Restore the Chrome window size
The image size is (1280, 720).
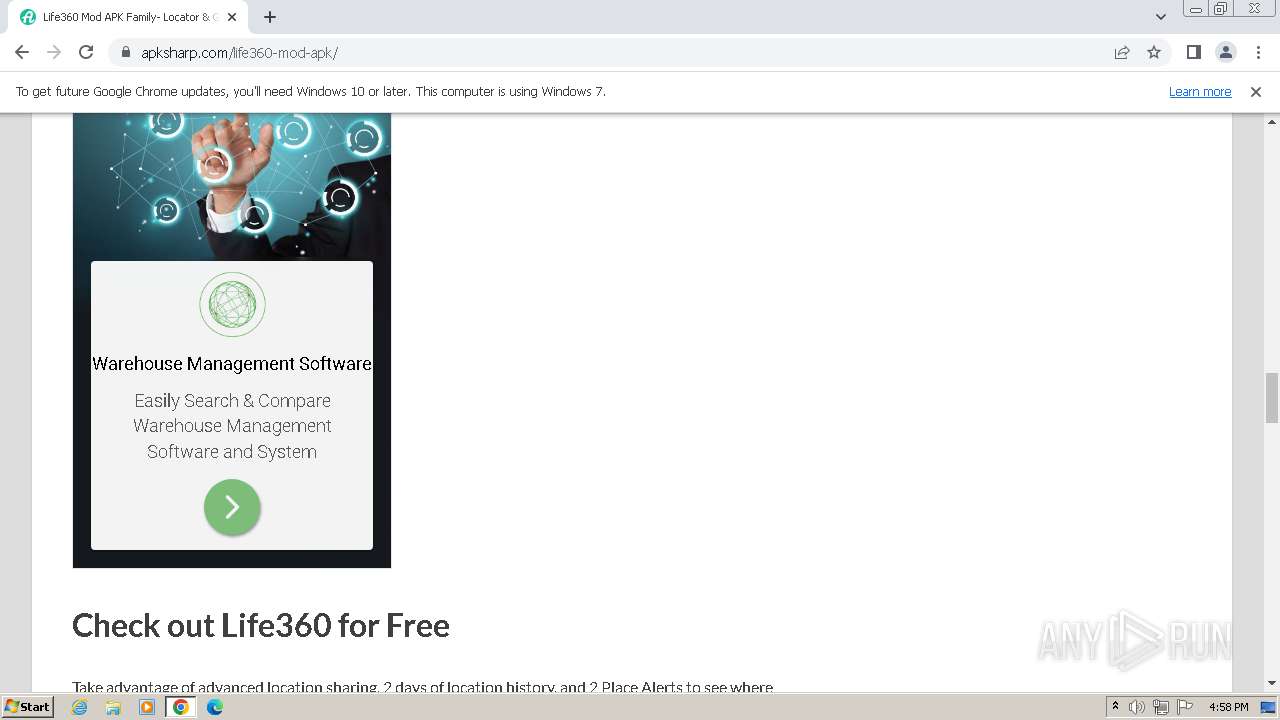[1221, 9]
